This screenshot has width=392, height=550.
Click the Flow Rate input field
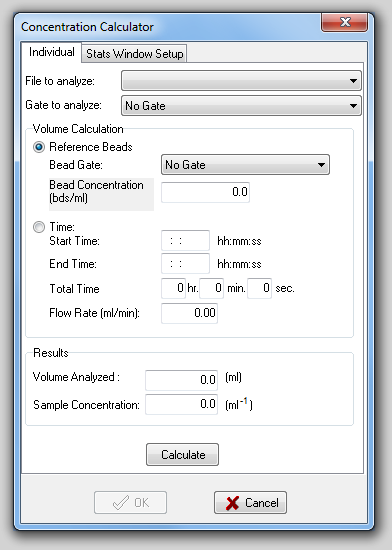(x=189, y=313)
